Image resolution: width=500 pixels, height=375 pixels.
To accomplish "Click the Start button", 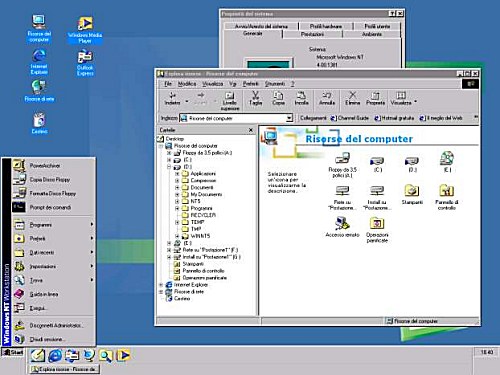I will pos(13,352).
